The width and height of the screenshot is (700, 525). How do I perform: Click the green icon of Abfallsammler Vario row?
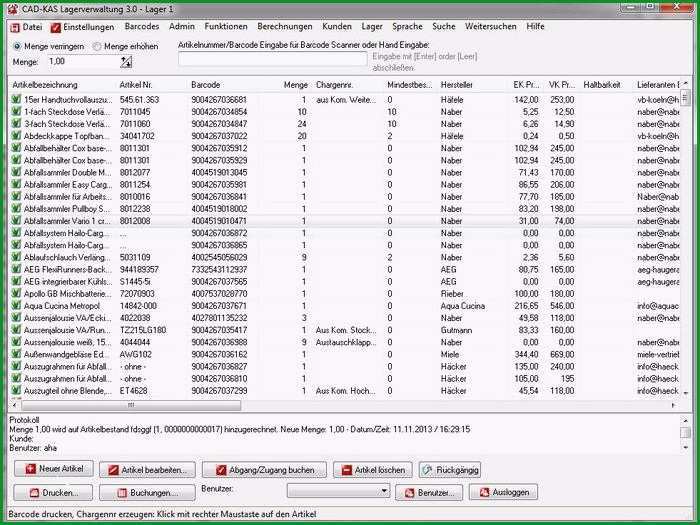pyautogui.click(x=16, y=220)
